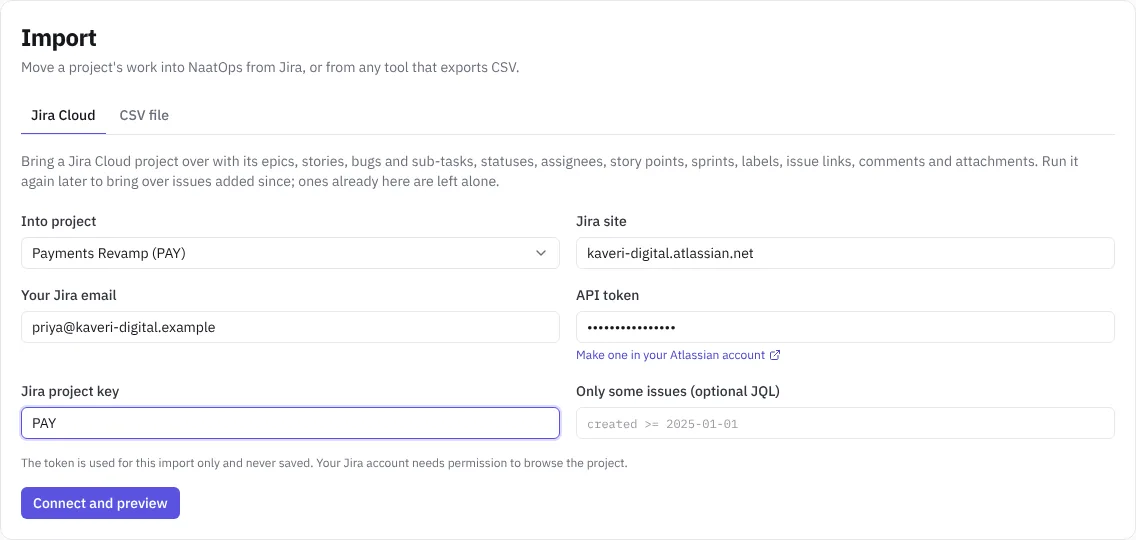
Task: Click the Into project label
Action: click(59, 221)
